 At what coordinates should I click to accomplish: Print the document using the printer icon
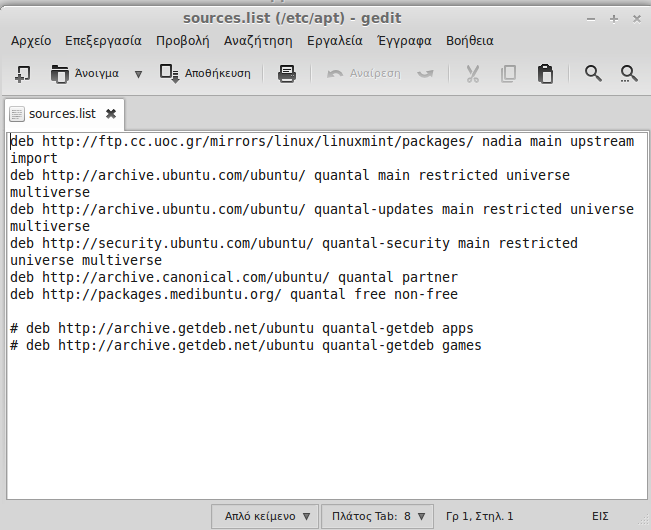click(287, 74)
